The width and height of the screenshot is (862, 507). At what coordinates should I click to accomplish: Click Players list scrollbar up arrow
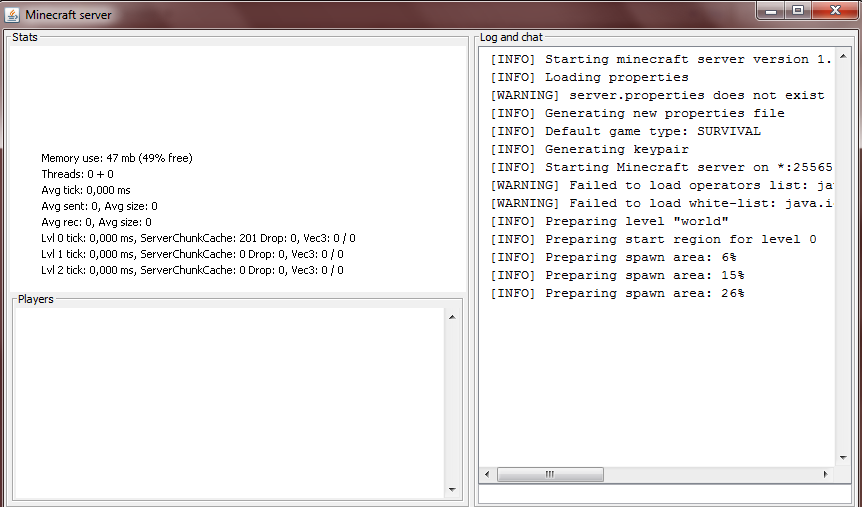pos(452,317)
